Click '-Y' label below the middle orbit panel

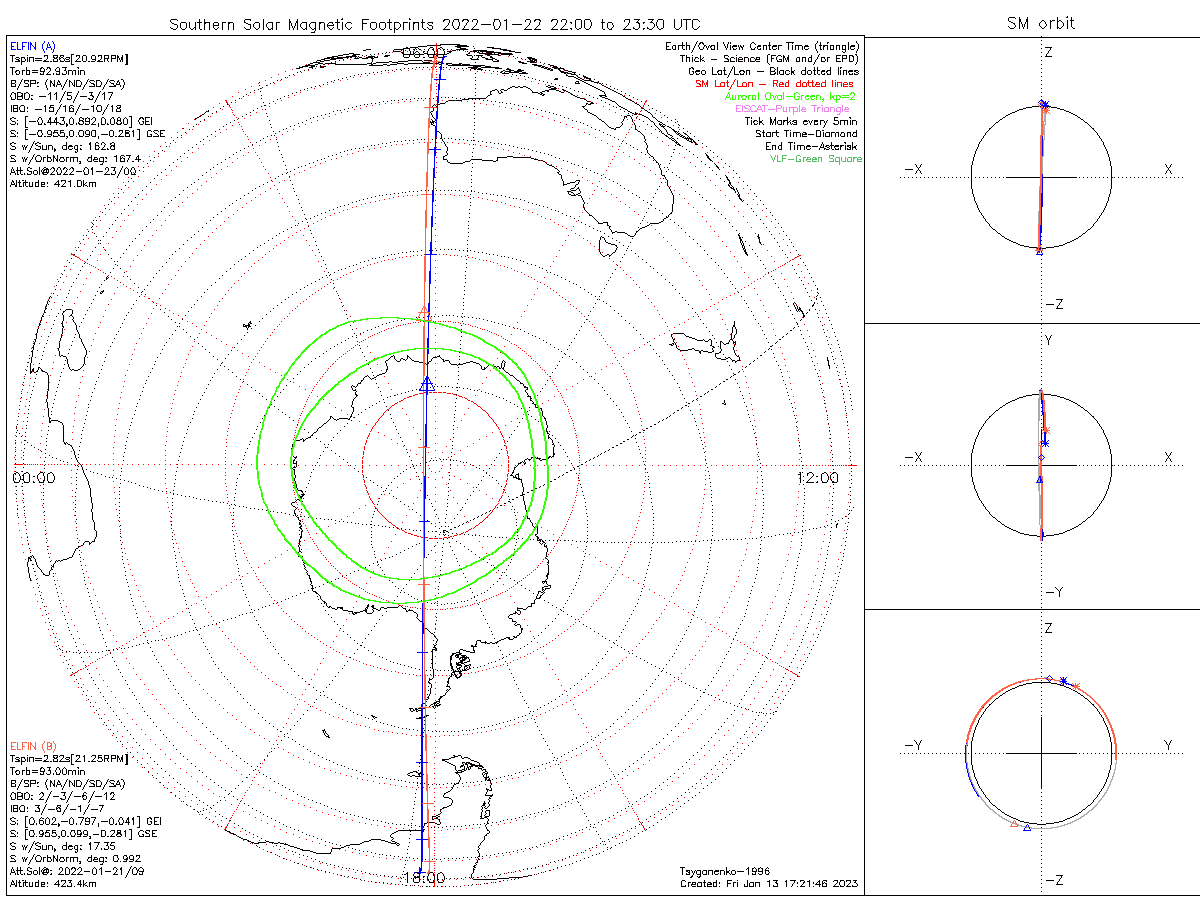point(1053,592)
